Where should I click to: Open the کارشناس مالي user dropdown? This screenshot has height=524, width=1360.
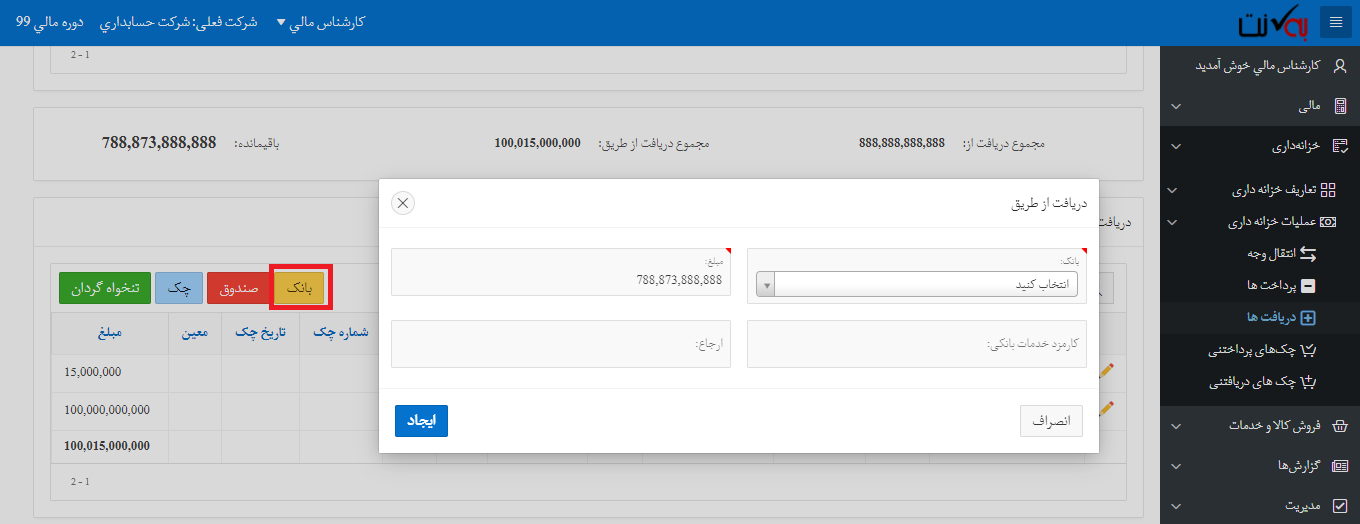tap(320, 21)
